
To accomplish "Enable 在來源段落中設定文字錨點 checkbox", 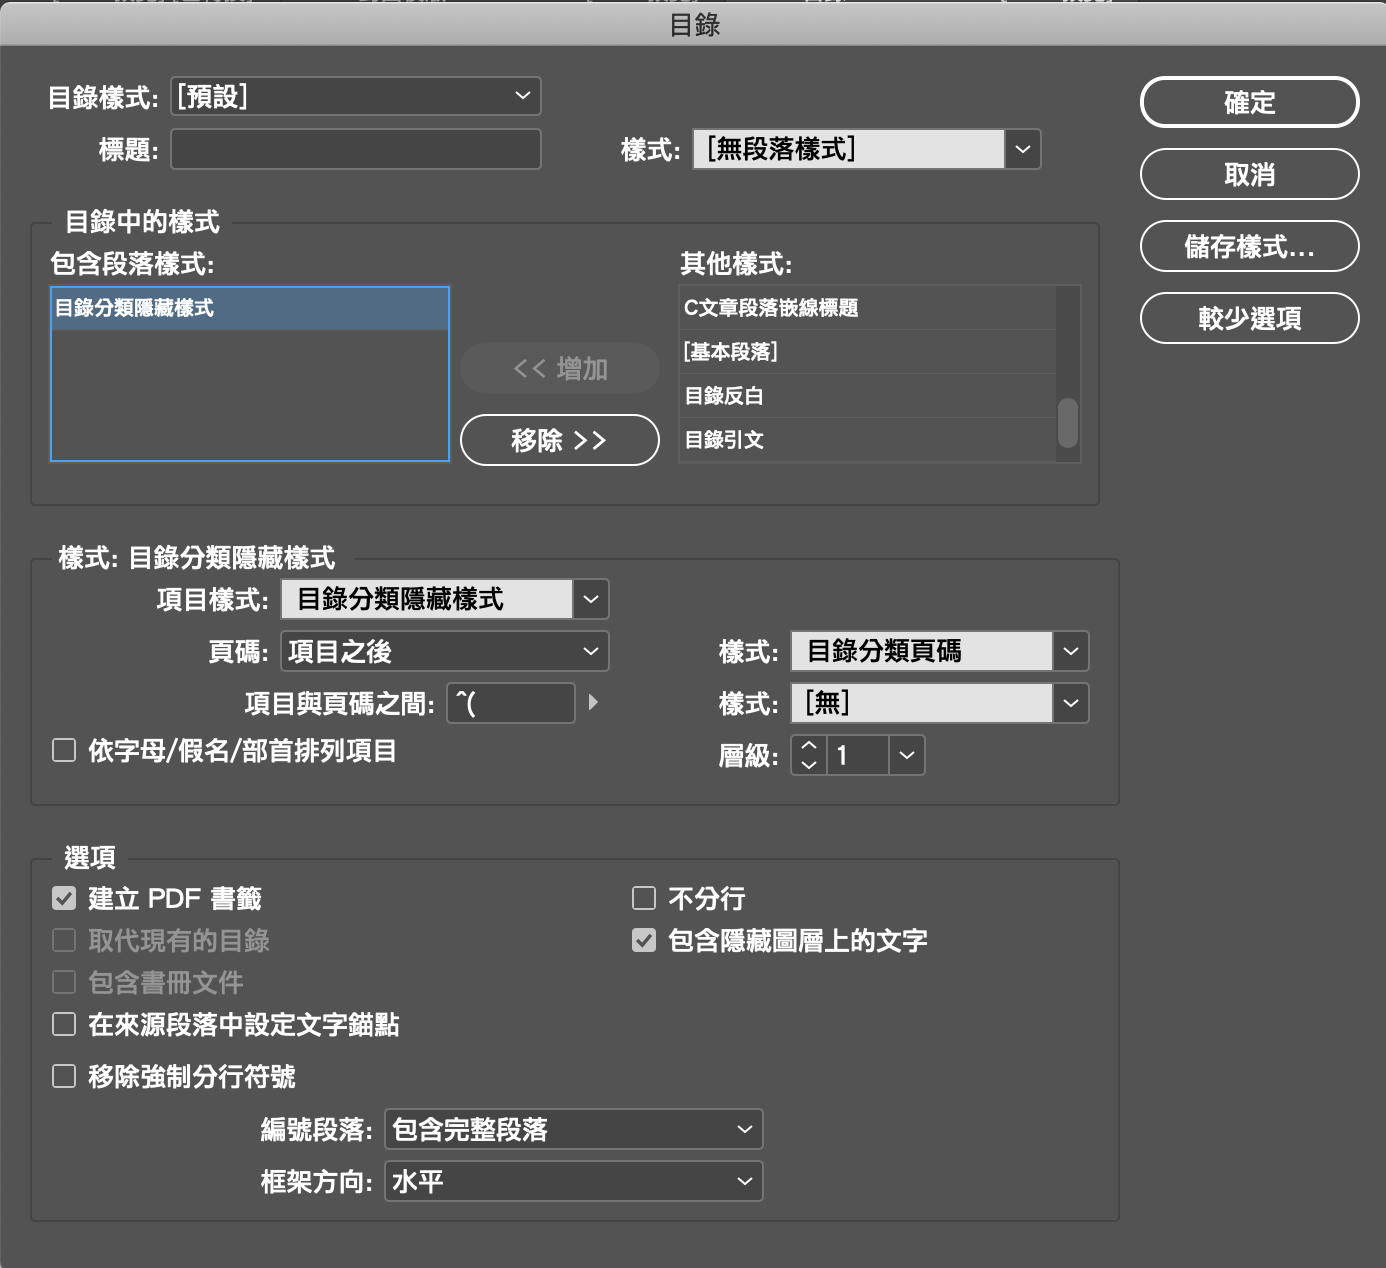I will coord(64,1024).
